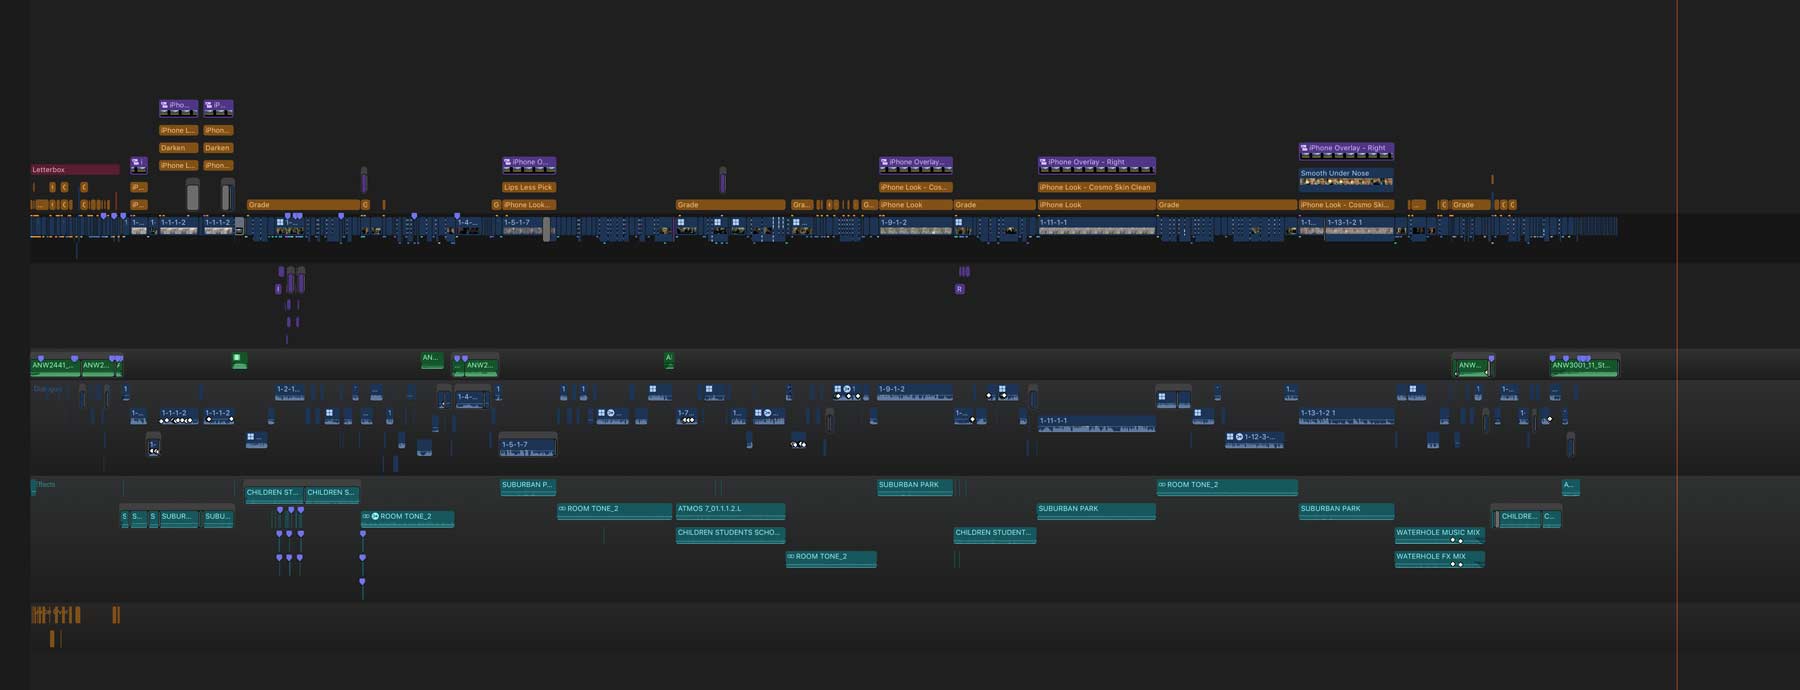This screenshot has width=1800, height=690.
Task: Select video clip 1-13-1-2 1 in primary storyline
Action: 1359,227
